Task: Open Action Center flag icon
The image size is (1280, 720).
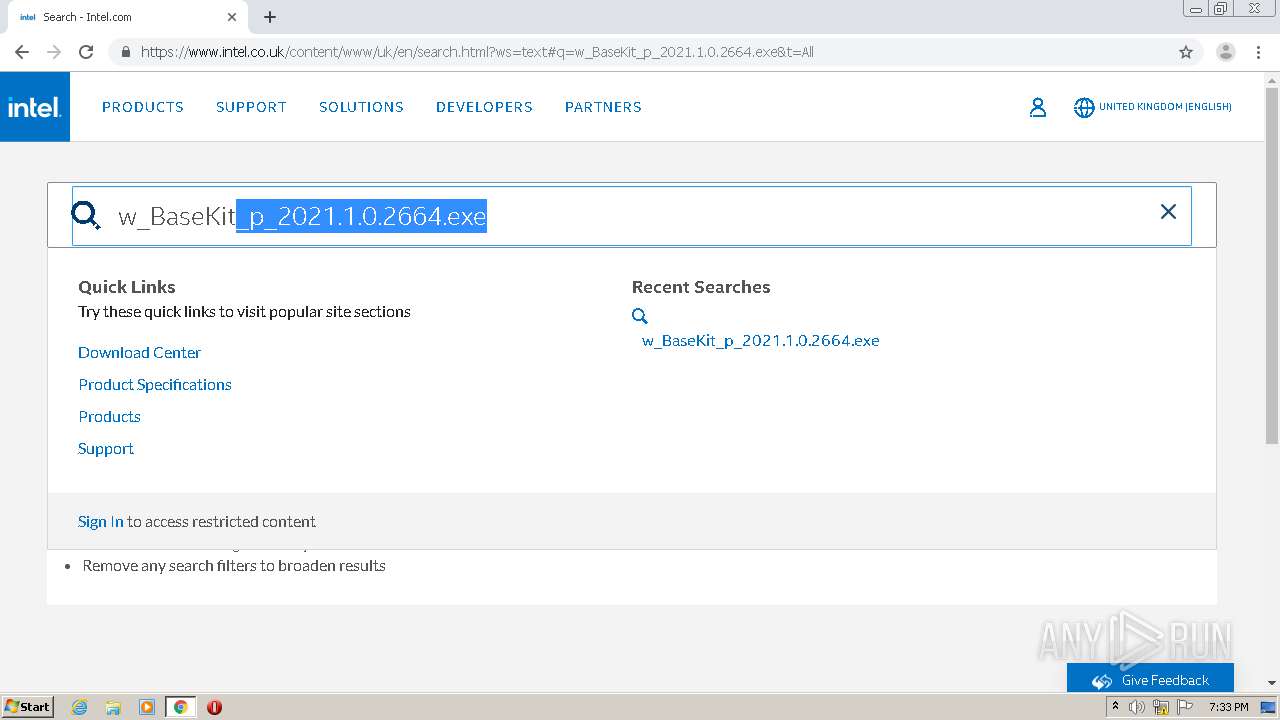Action: 1185,707
